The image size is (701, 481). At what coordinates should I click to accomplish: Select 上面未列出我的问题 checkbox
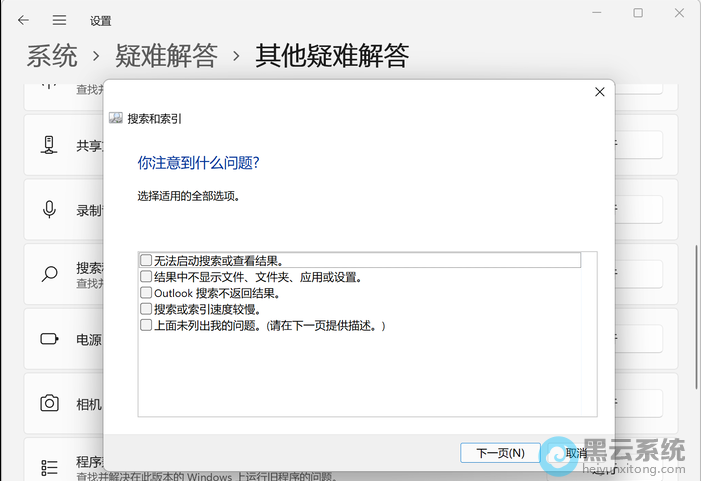point(146,325)
